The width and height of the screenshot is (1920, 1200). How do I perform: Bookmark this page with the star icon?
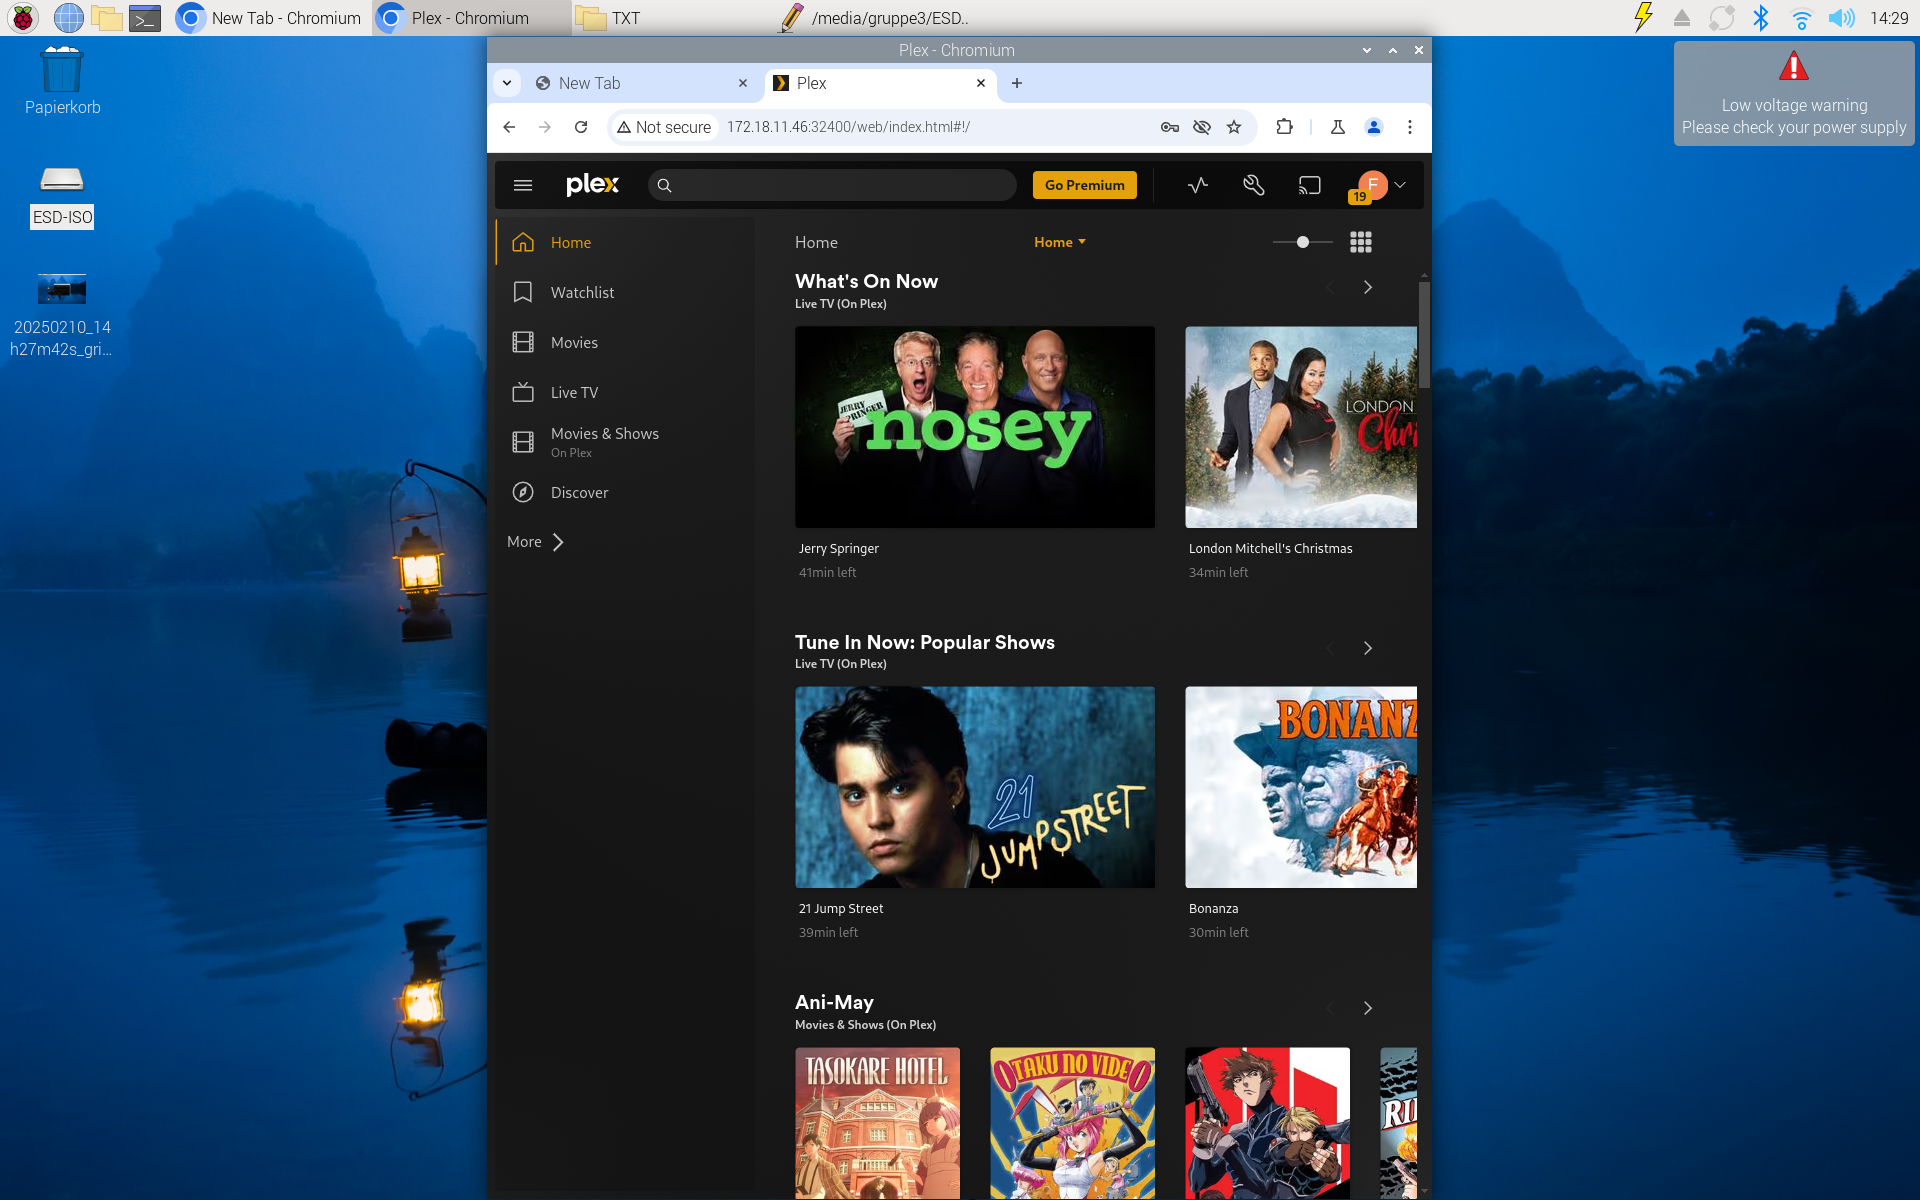pos(1234,127)
